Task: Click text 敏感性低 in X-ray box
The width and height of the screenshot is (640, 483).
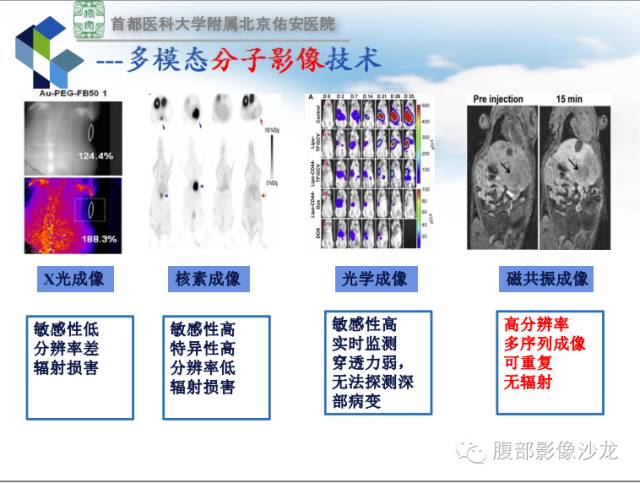Action: point(66,329)
